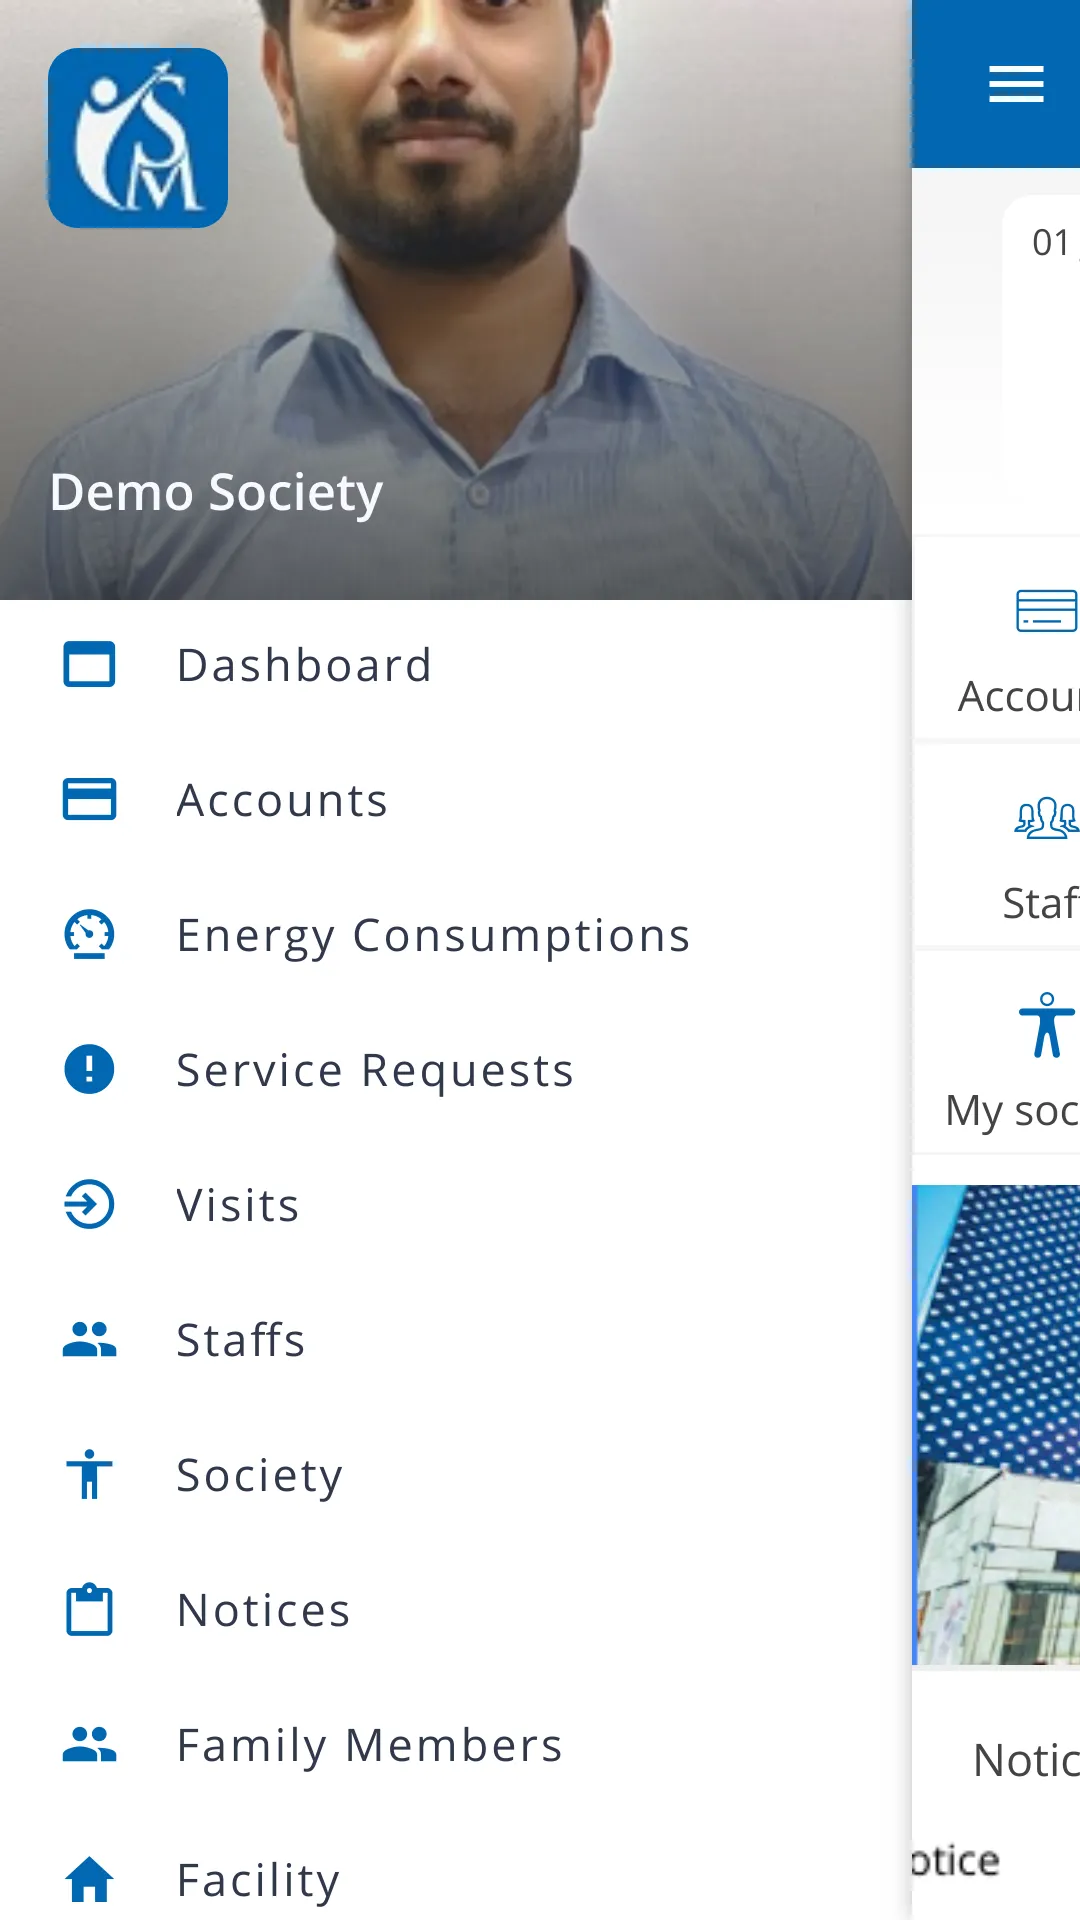The width and height of the screenshot is (1080, 1920).
Task: Choose Family Members in the drawer
Action: click(x=456, y=1745)
